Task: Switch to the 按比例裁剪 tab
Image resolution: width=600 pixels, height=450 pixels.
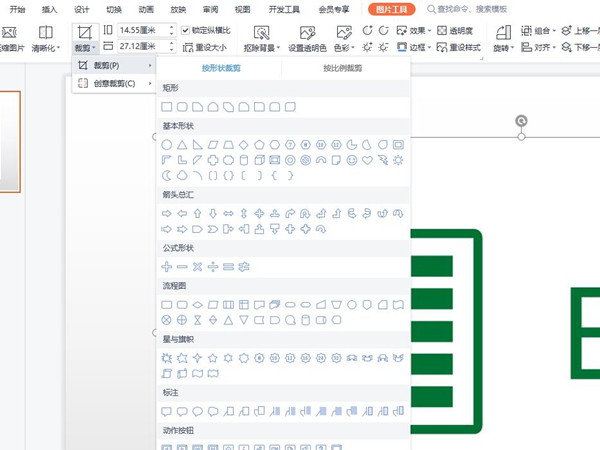Action: pos(345,68)
